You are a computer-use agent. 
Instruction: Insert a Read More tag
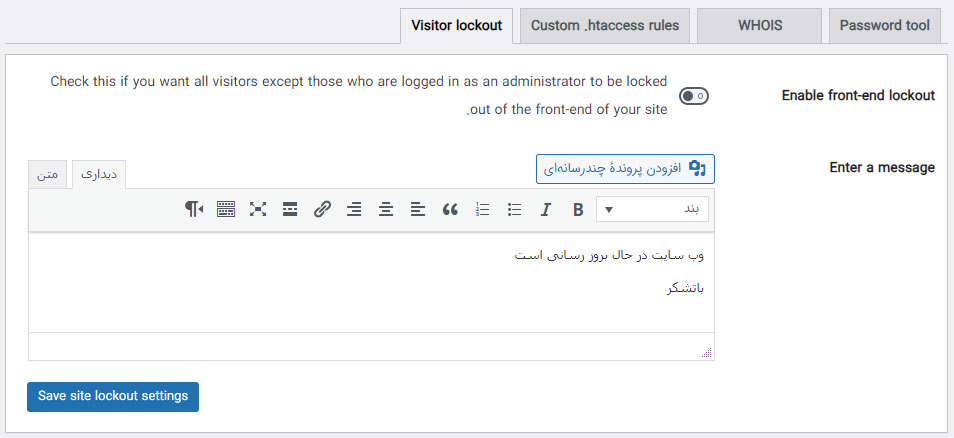tap(290, 209)
